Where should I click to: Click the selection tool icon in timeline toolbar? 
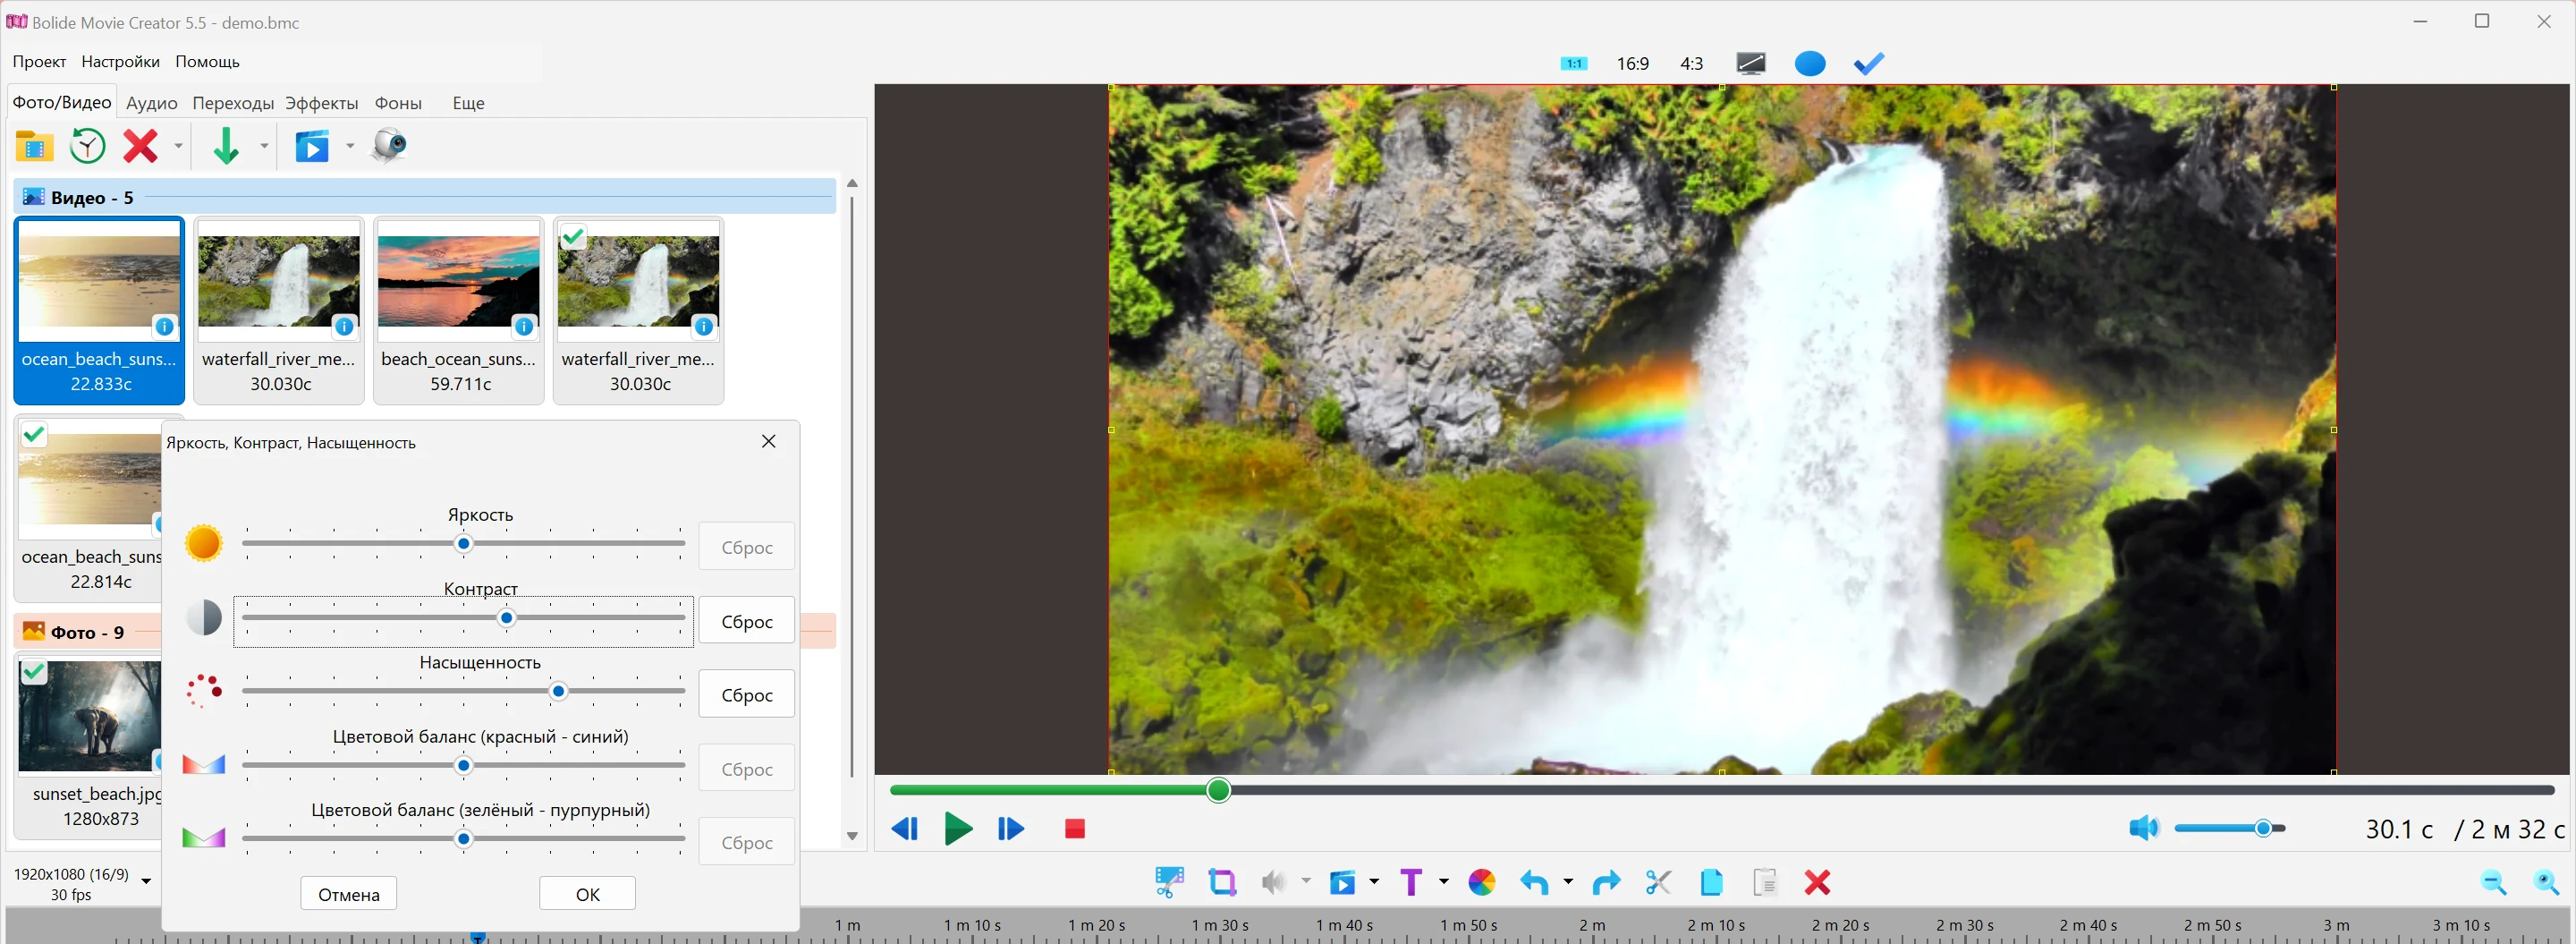(x=1169, y=882)
